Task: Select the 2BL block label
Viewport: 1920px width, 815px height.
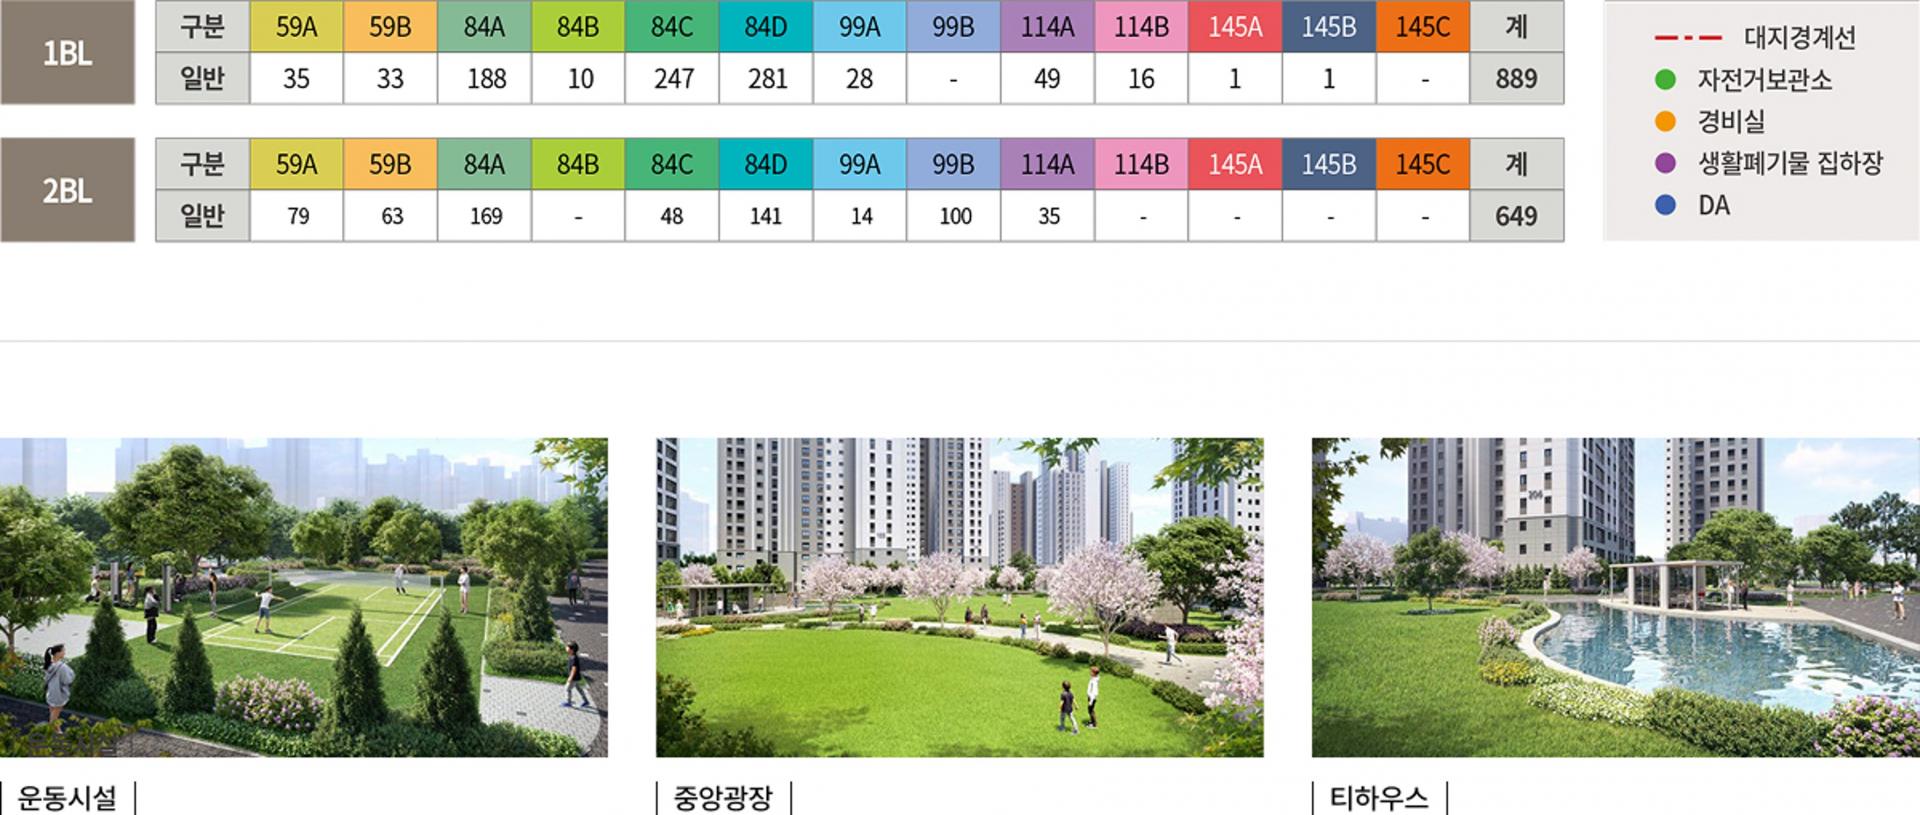Action: [67, 190]
